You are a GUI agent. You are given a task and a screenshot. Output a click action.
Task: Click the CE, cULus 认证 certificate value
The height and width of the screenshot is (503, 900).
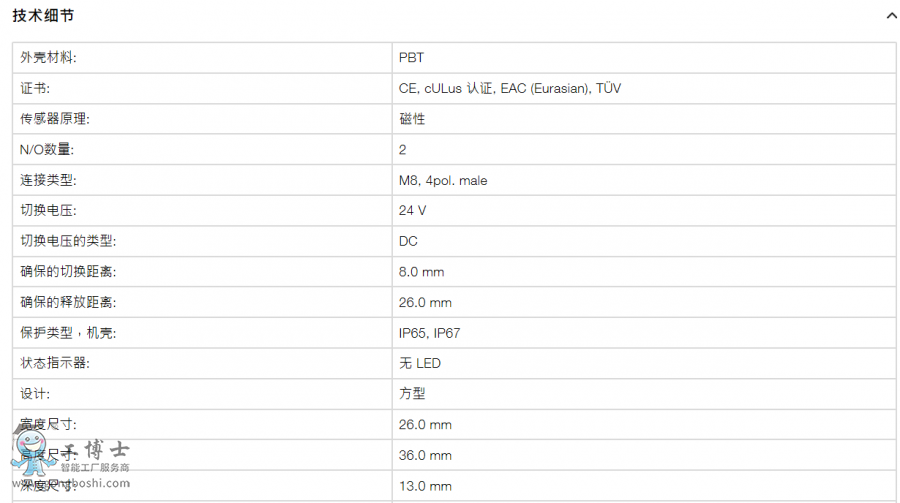[510, 88]
